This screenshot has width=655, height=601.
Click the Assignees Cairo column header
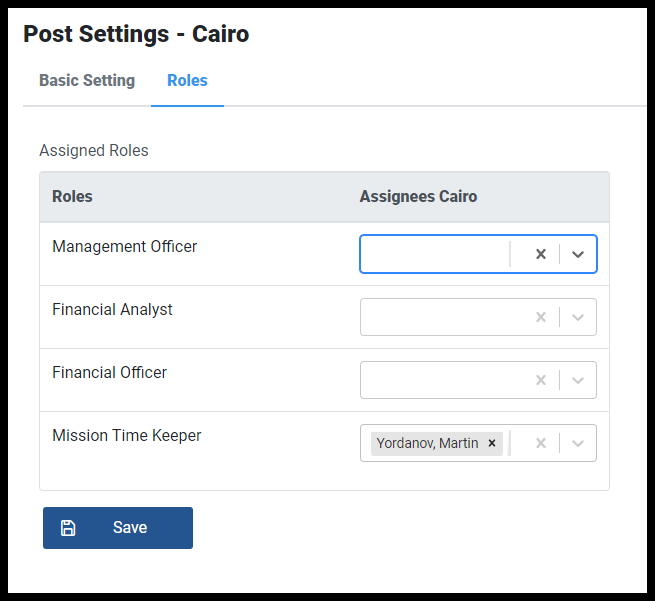(418, 196)
